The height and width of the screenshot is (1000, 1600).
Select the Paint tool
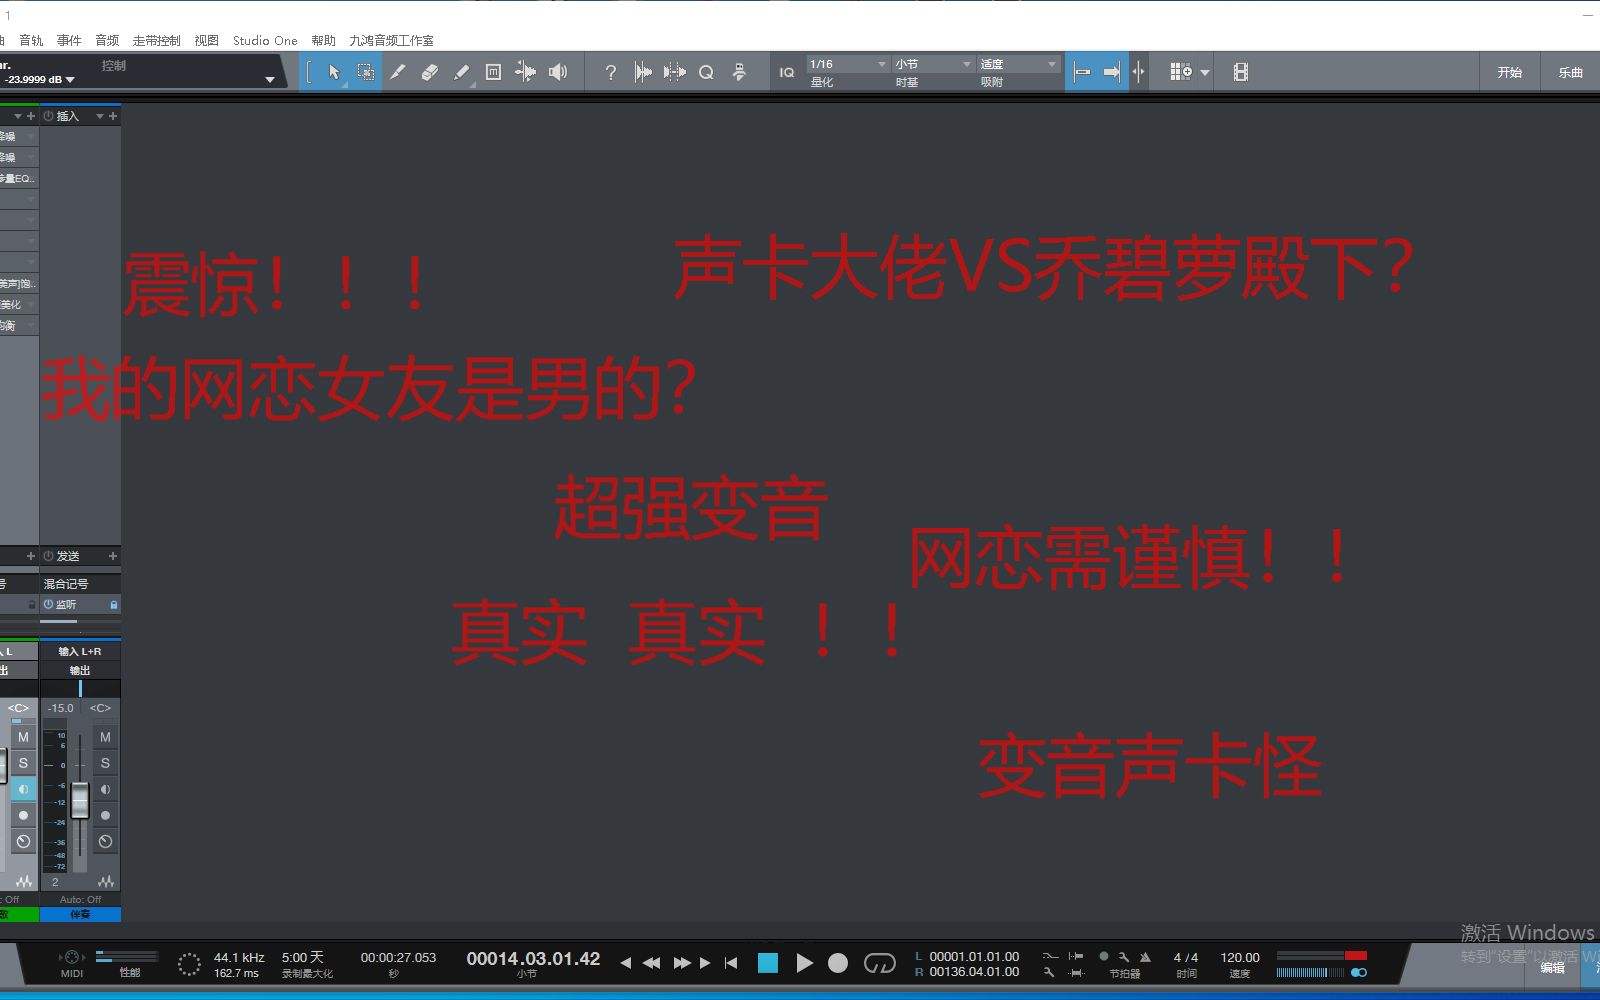tap(461, 71)
